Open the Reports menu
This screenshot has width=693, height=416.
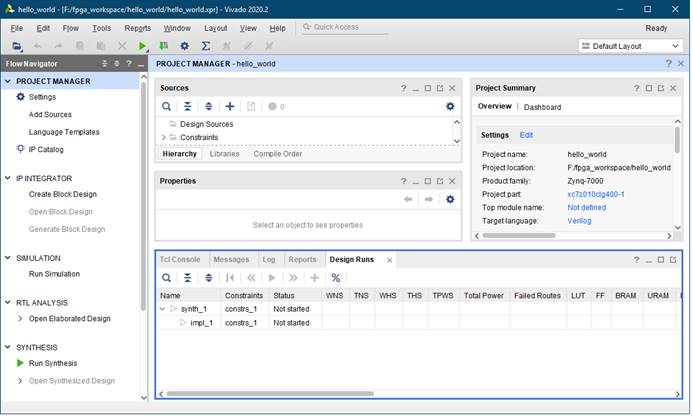[x=138, y=28]
